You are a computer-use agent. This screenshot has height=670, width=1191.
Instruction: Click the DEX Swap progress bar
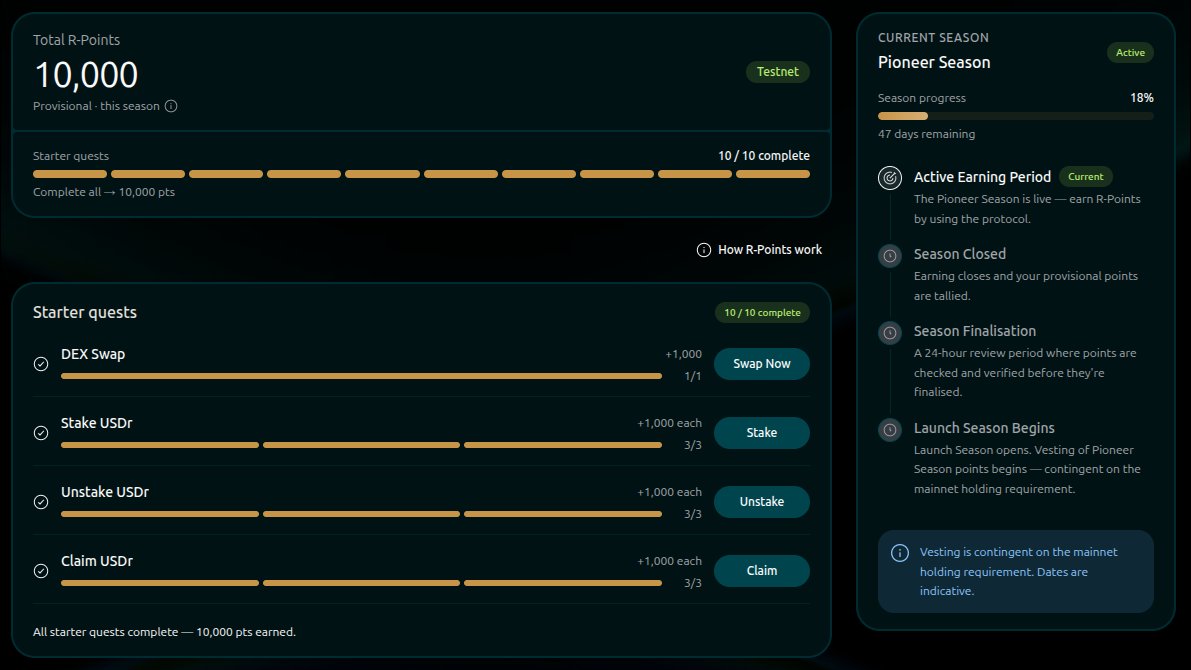pyautogui.click(x=362, y=376)
